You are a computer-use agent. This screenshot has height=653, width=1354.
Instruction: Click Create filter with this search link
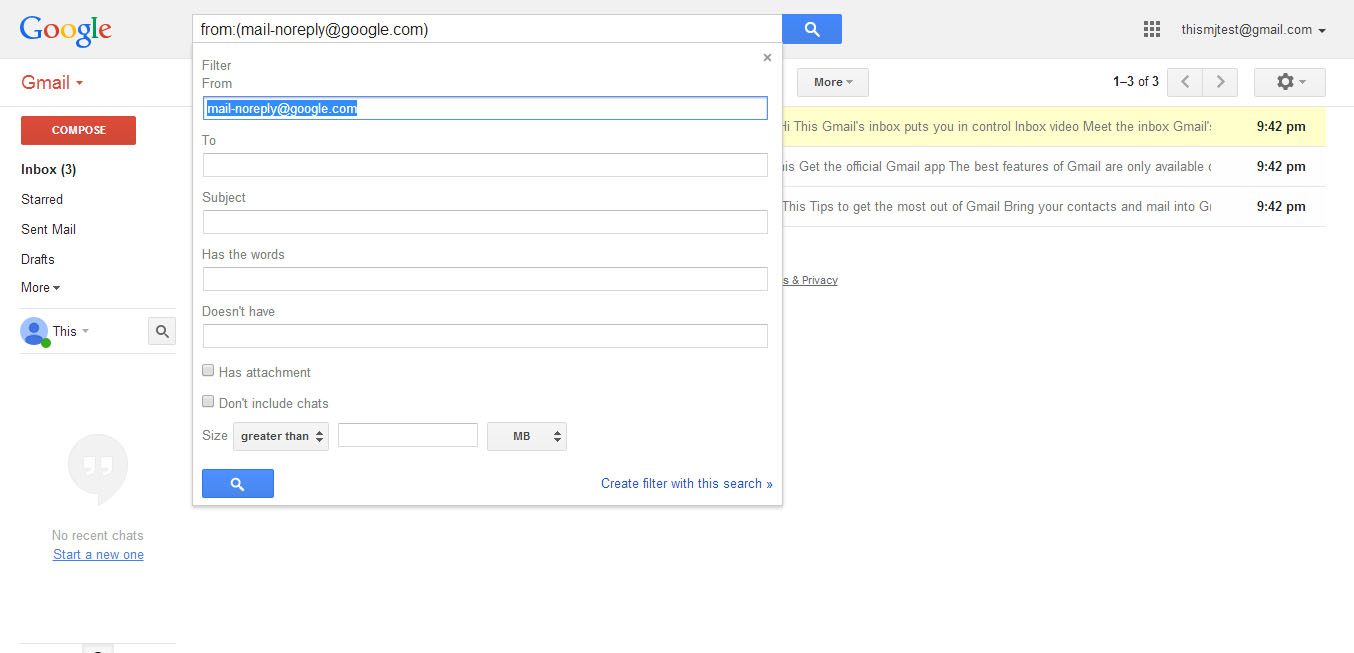tap(687, 484)
